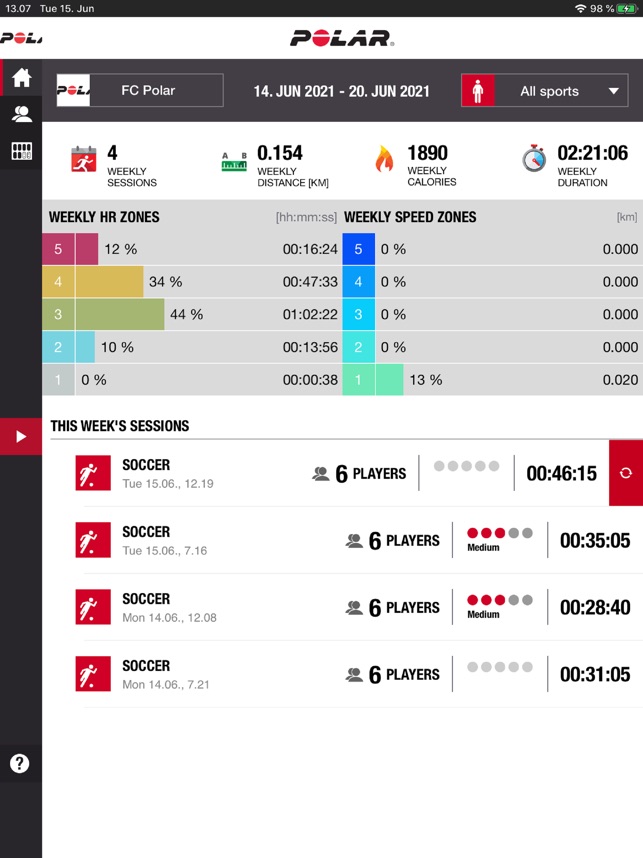Open the players icon in the sidebar
Screen dimensions: 643x858
20,114
